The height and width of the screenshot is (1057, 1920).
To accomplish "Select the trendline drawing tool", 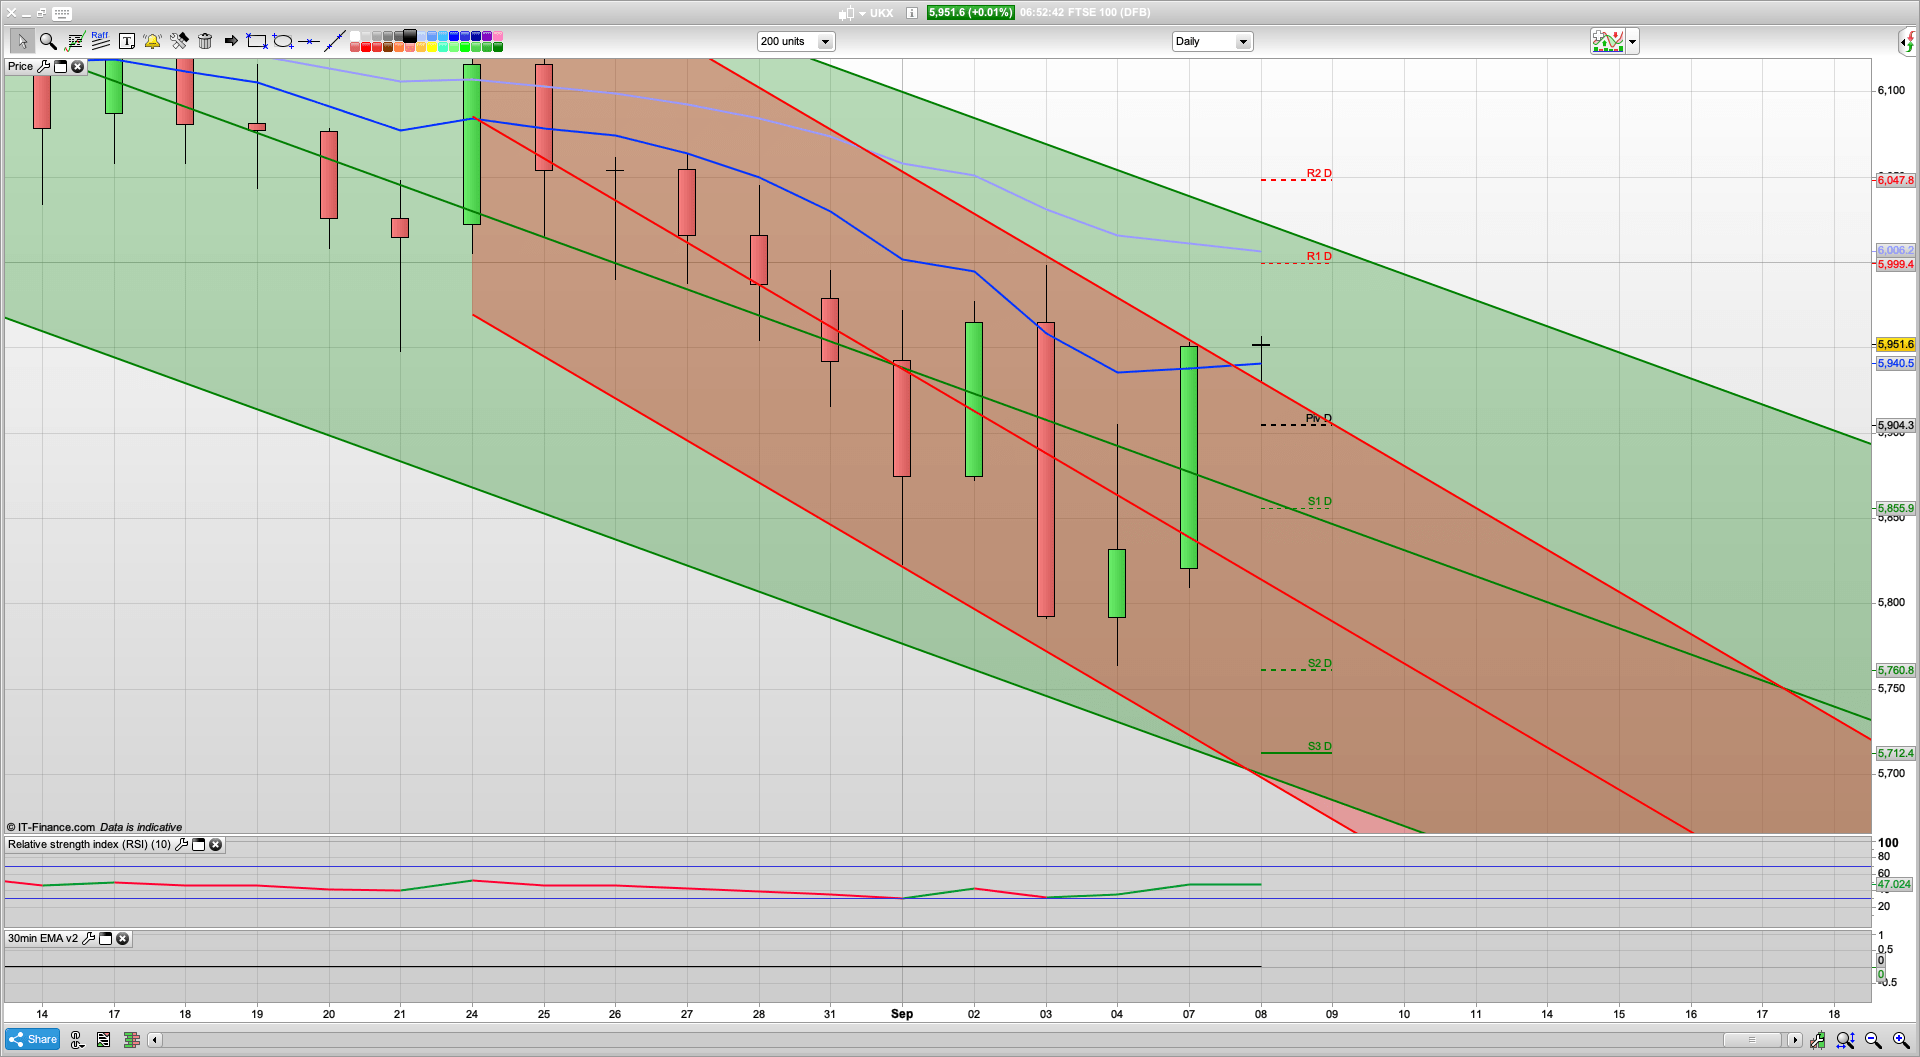I will (334, 41).
